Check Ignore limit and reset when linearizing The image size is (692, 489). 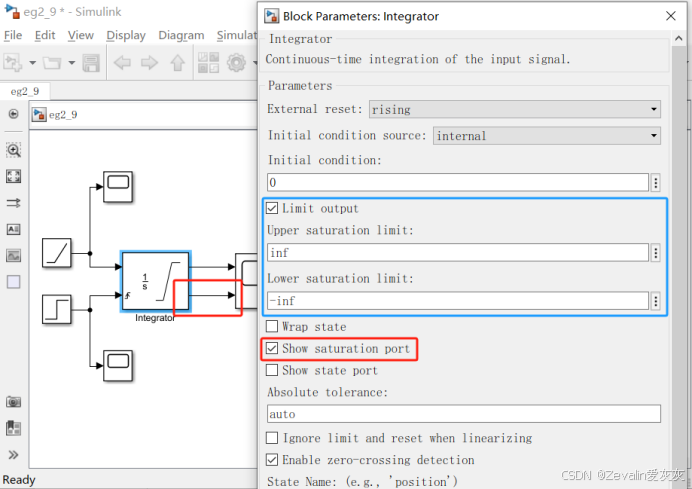[272, 438]
